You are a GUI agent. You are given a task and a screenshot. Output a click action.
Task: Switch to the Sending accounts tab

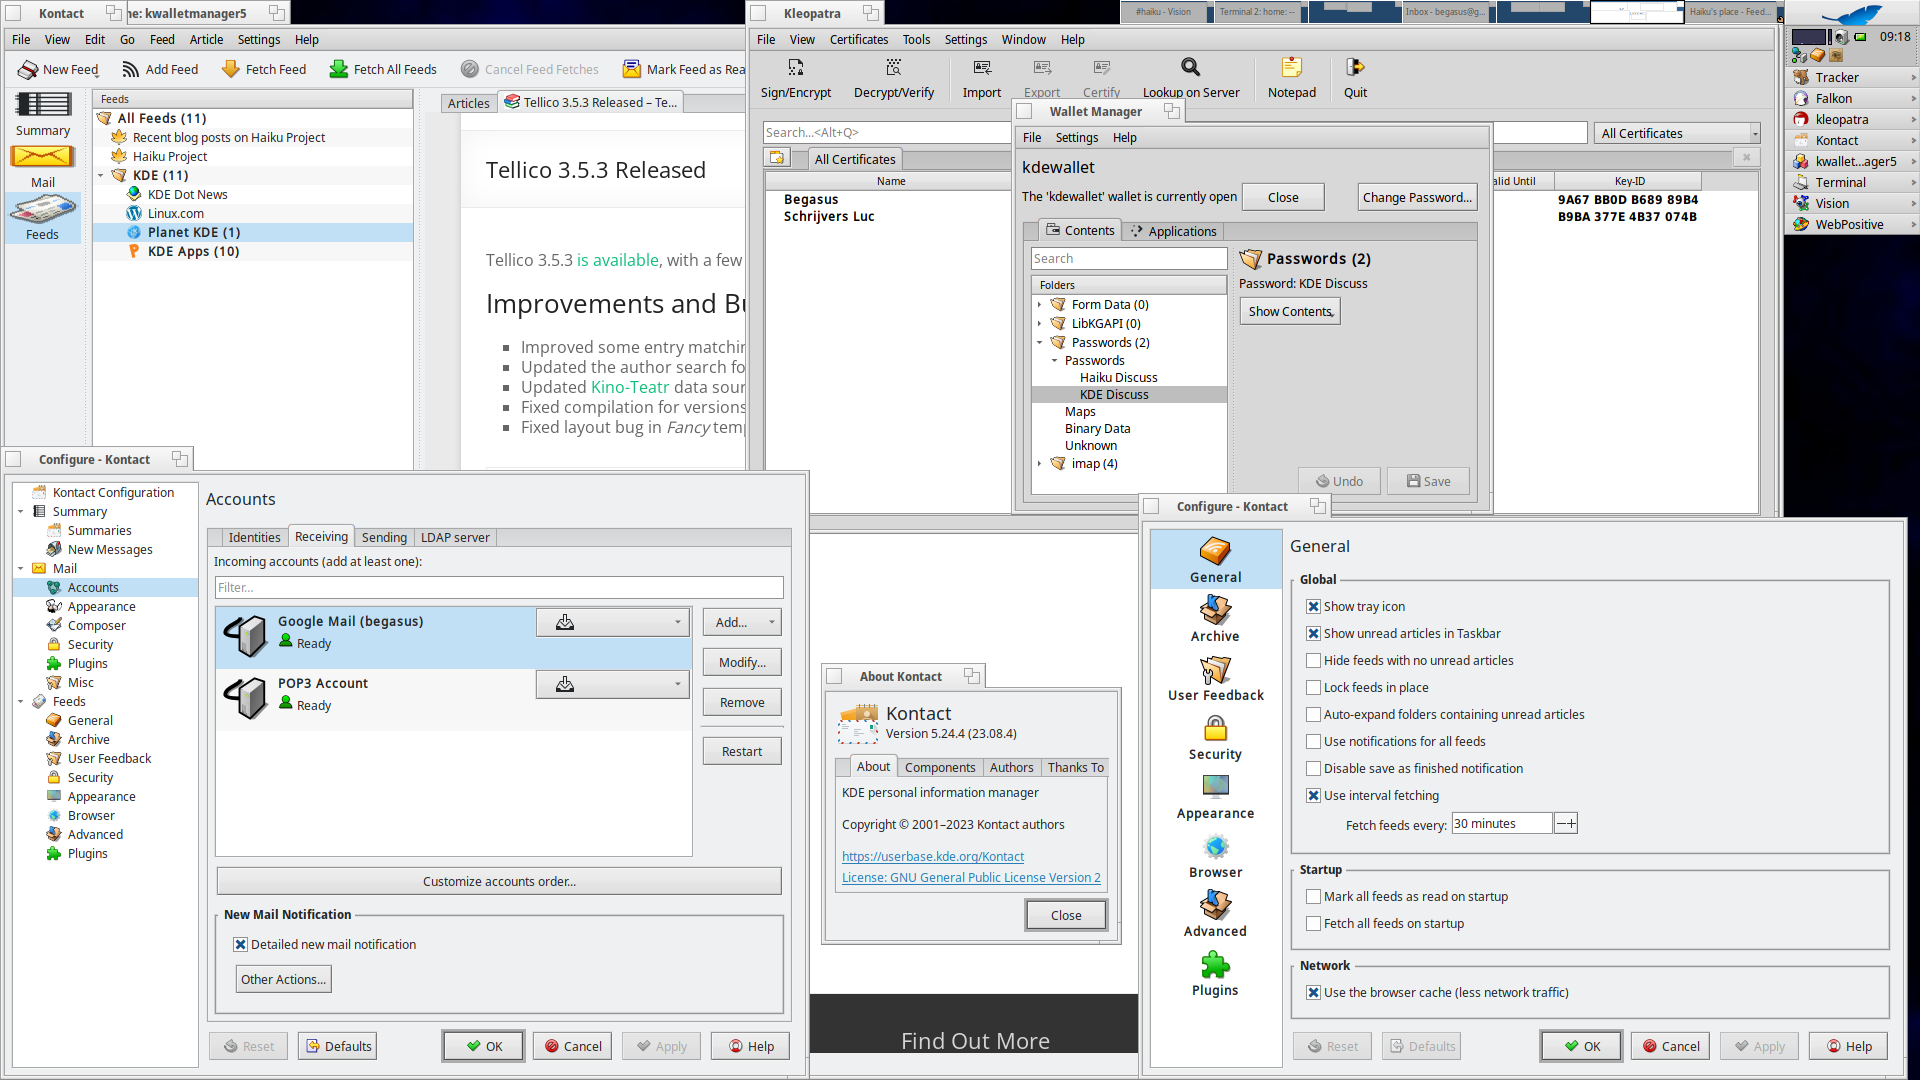[x=384, y=537]
